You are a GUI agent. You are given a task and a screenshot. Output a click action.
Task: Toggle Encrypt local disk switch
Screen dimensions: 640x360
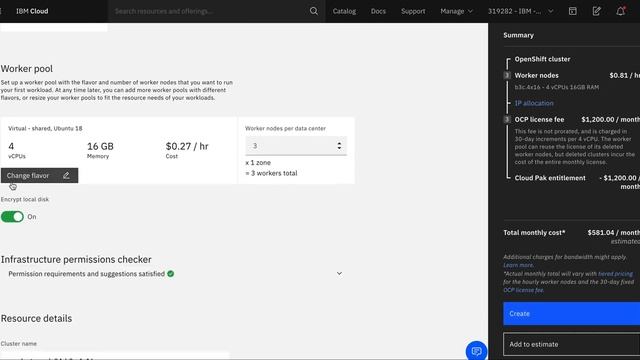[x=12, y=217]
